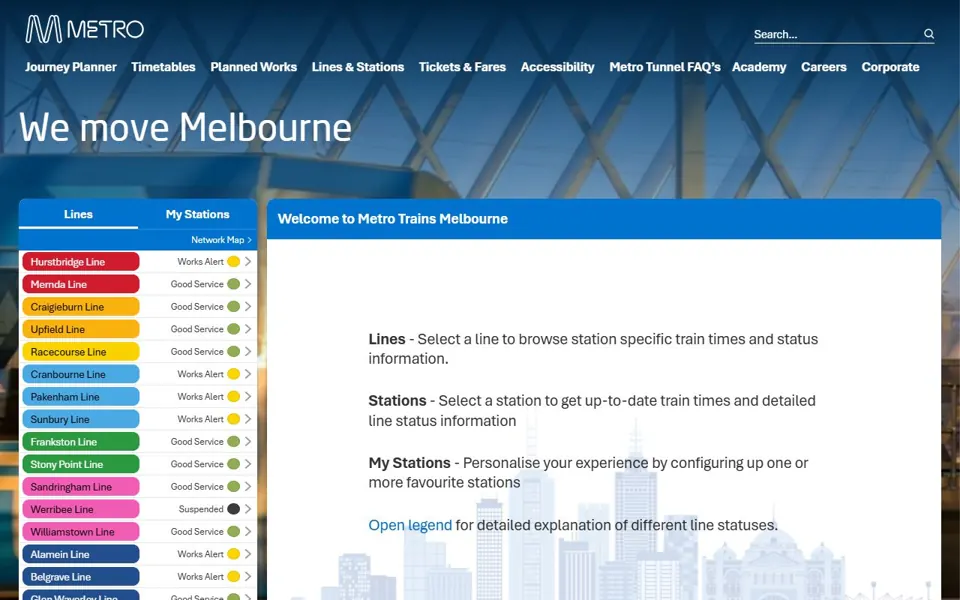
Task: Switch to the Lines tab
Action: (x=78, y=214)
